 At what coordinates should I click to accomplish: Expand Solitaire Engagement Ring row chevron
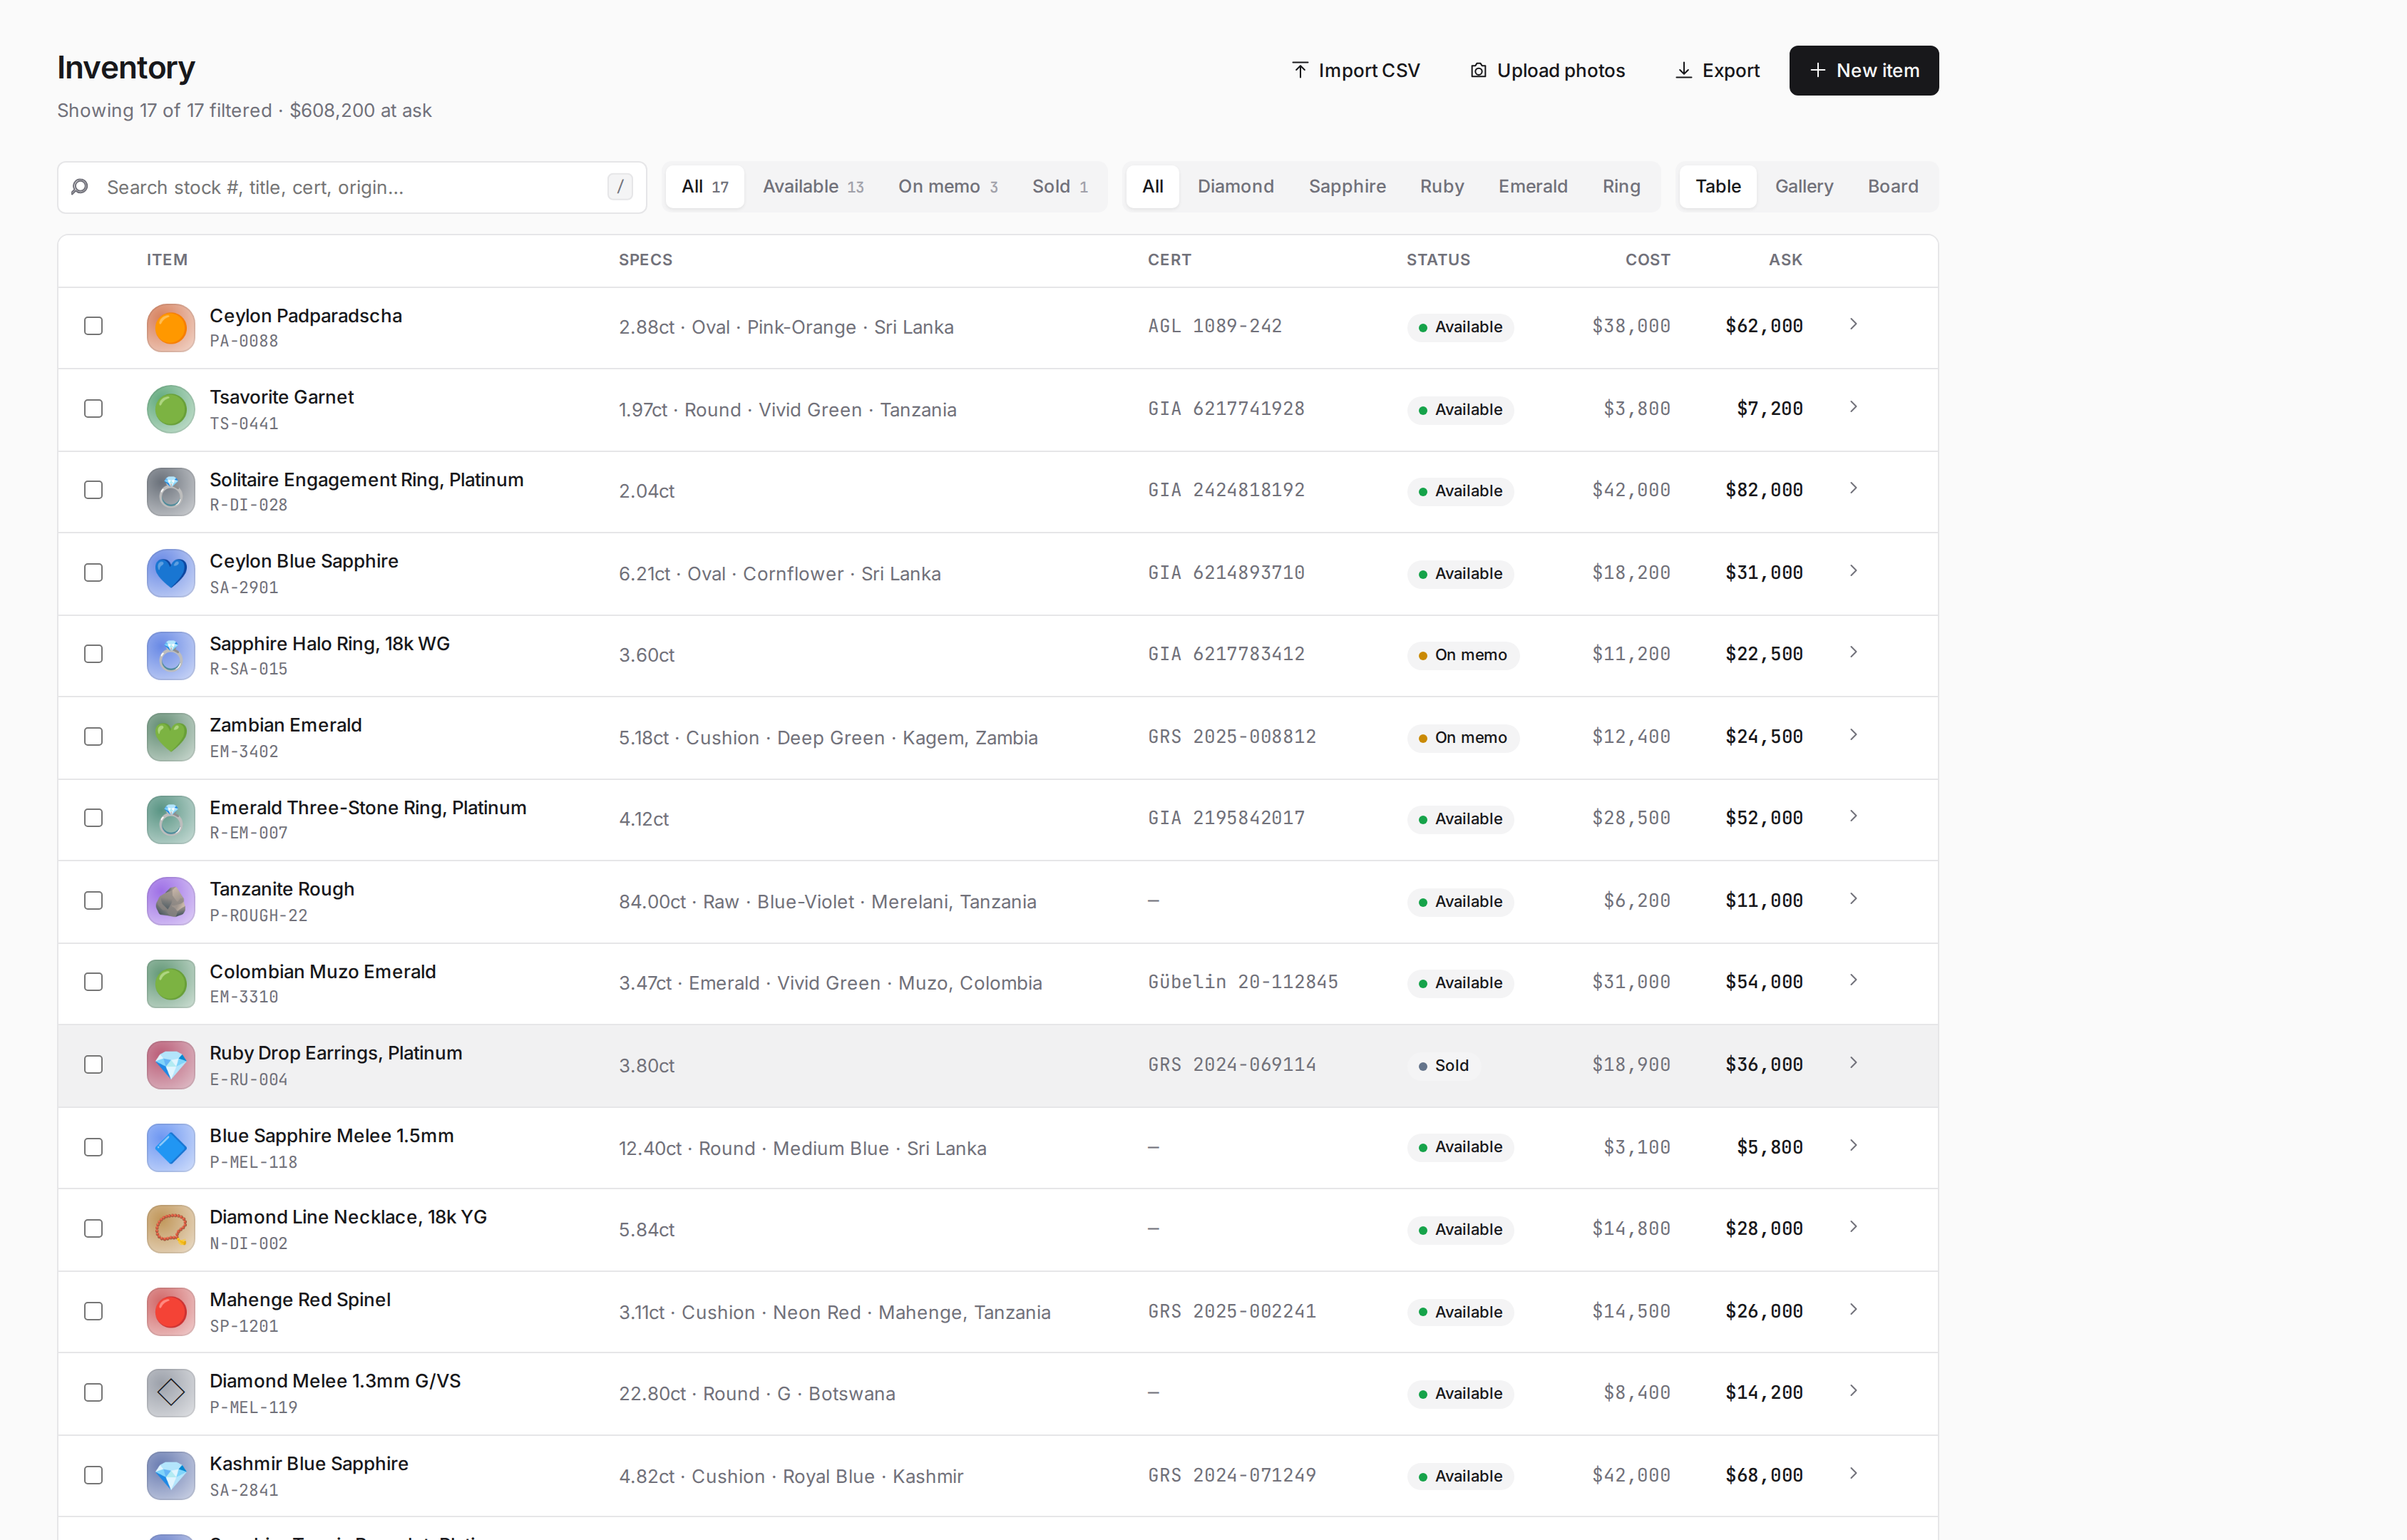1853,488
